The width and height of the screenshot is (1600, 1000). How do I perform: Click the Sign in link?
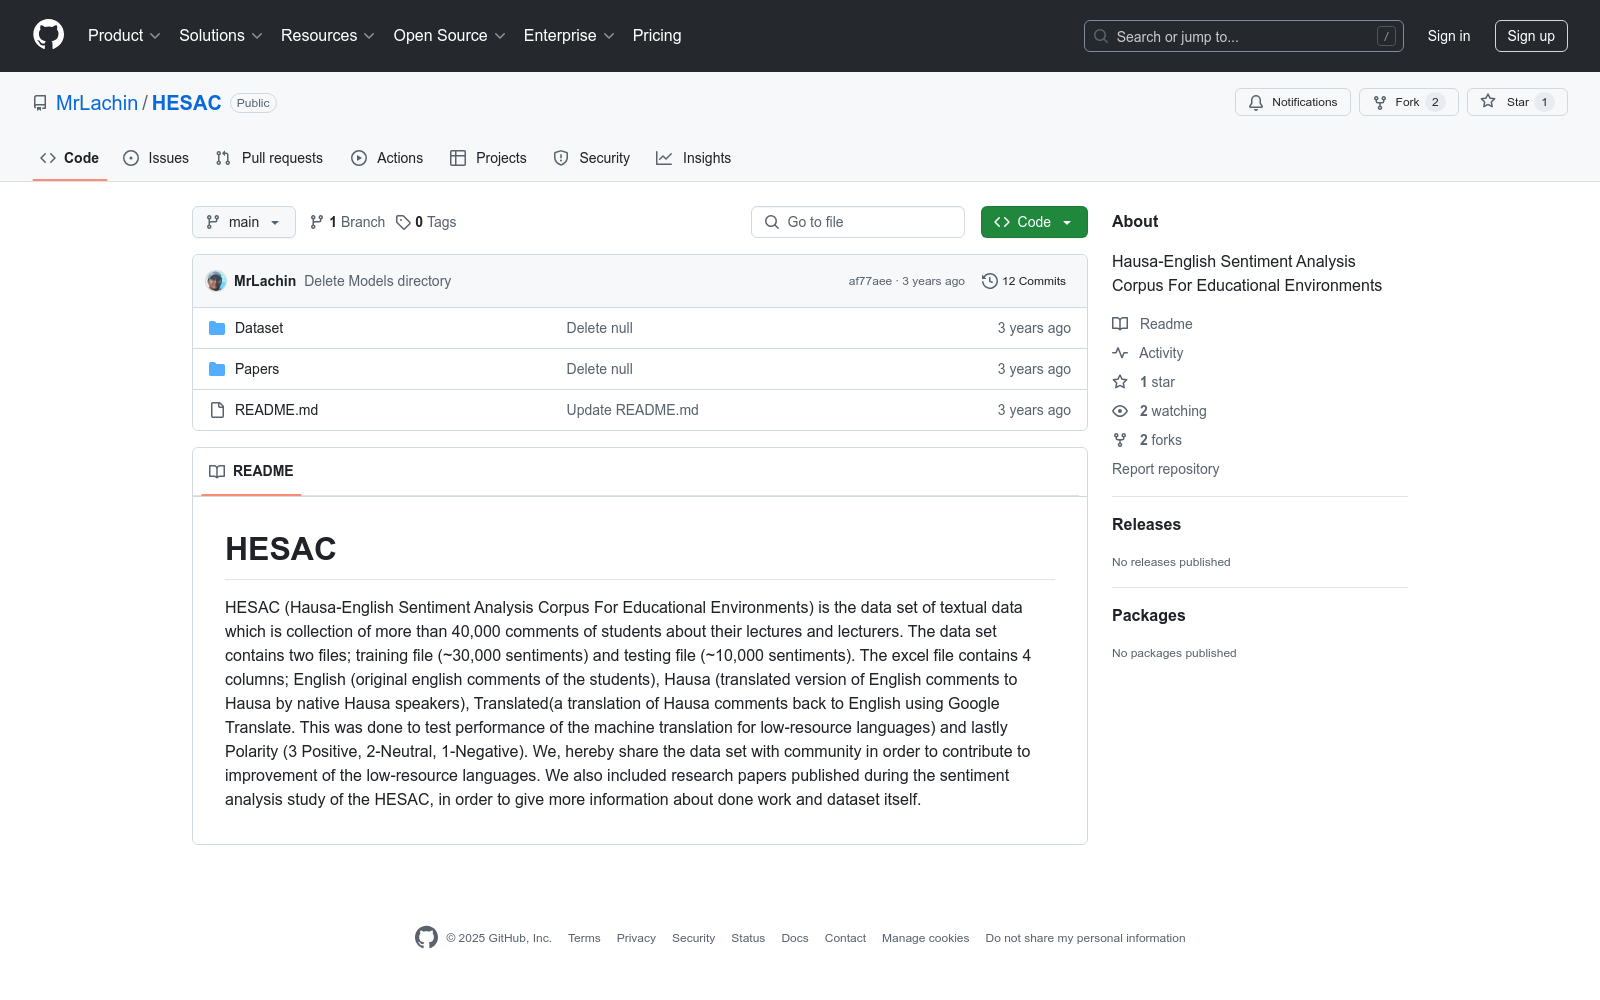1449,36
